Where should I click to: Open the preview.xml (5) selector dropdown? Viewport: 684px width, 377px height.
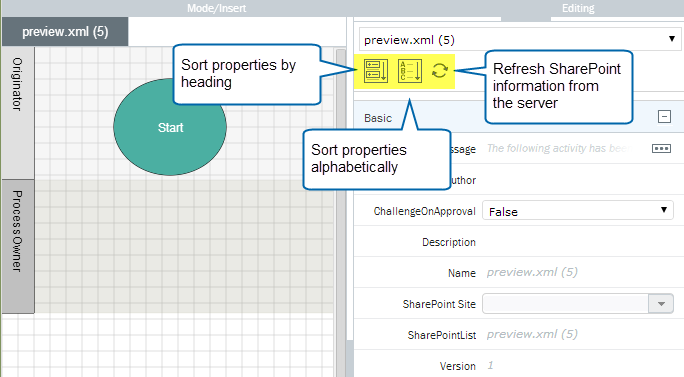coord(520,40)
